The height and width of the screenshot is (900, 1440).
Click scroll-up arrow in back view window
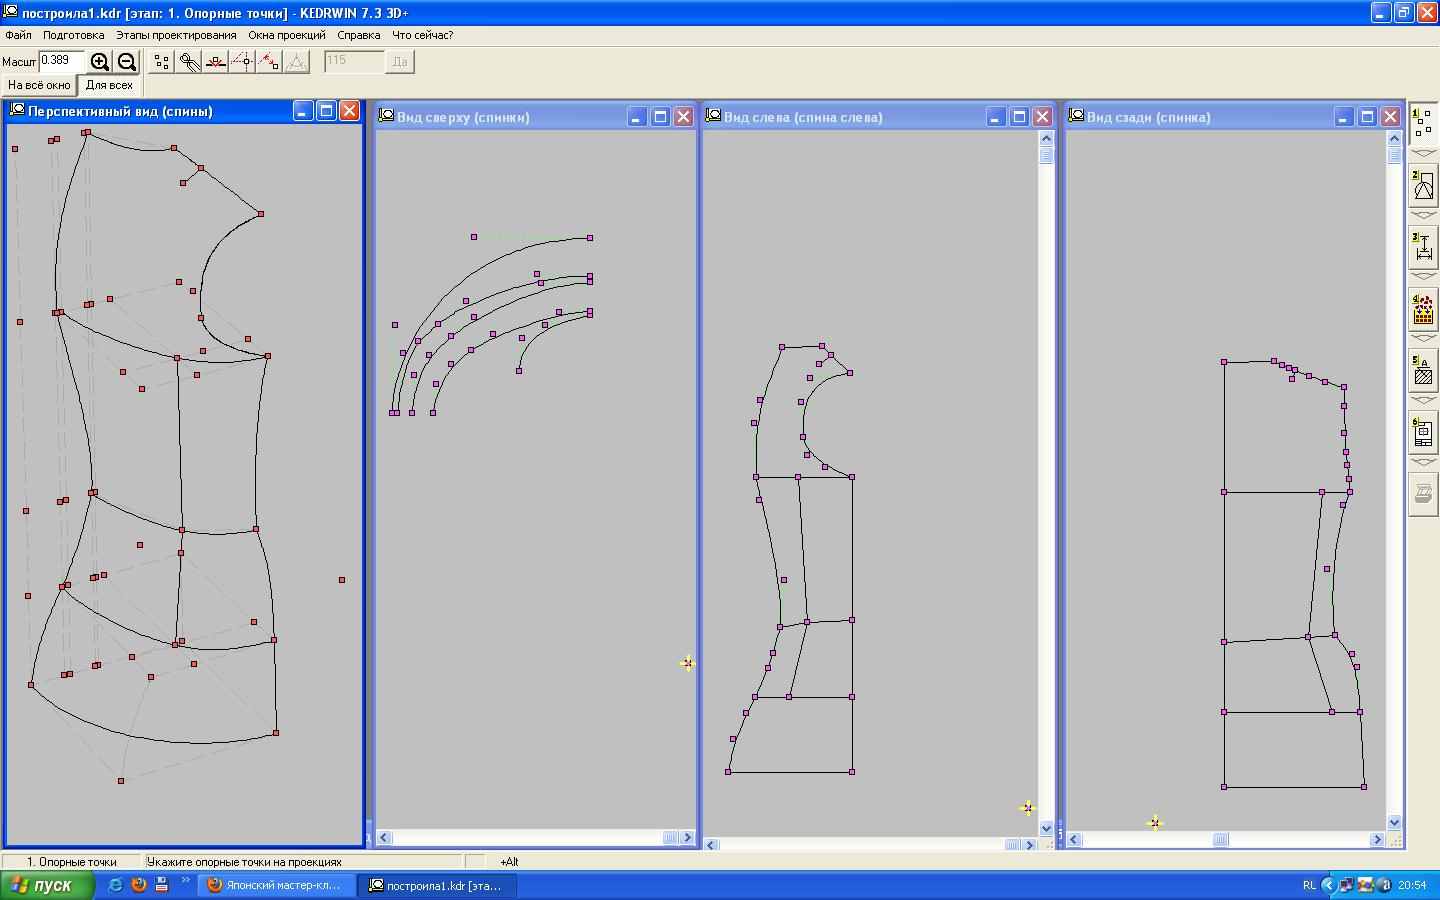click(1394, 138)
